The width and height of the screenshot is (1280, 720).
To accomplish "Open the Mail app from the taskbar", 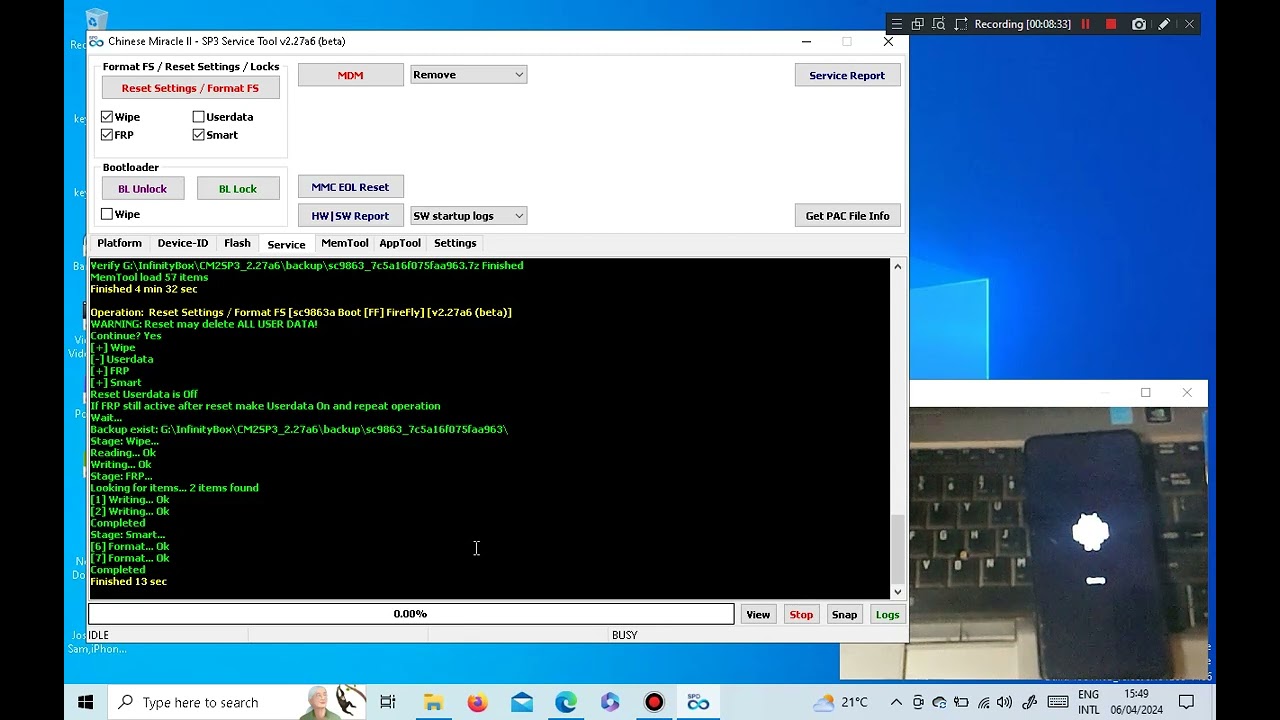I will click(522, 702).
